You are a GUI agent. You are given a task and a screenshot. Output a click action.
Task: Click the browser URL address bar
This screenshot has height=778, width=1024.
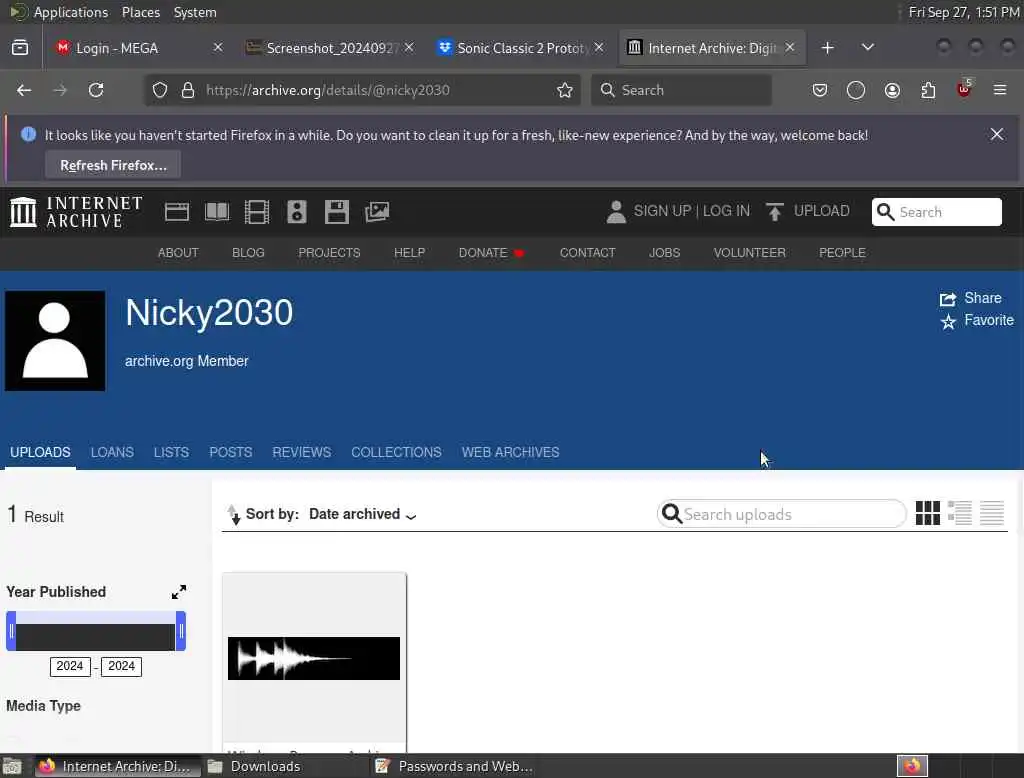(x=362, y=90)
